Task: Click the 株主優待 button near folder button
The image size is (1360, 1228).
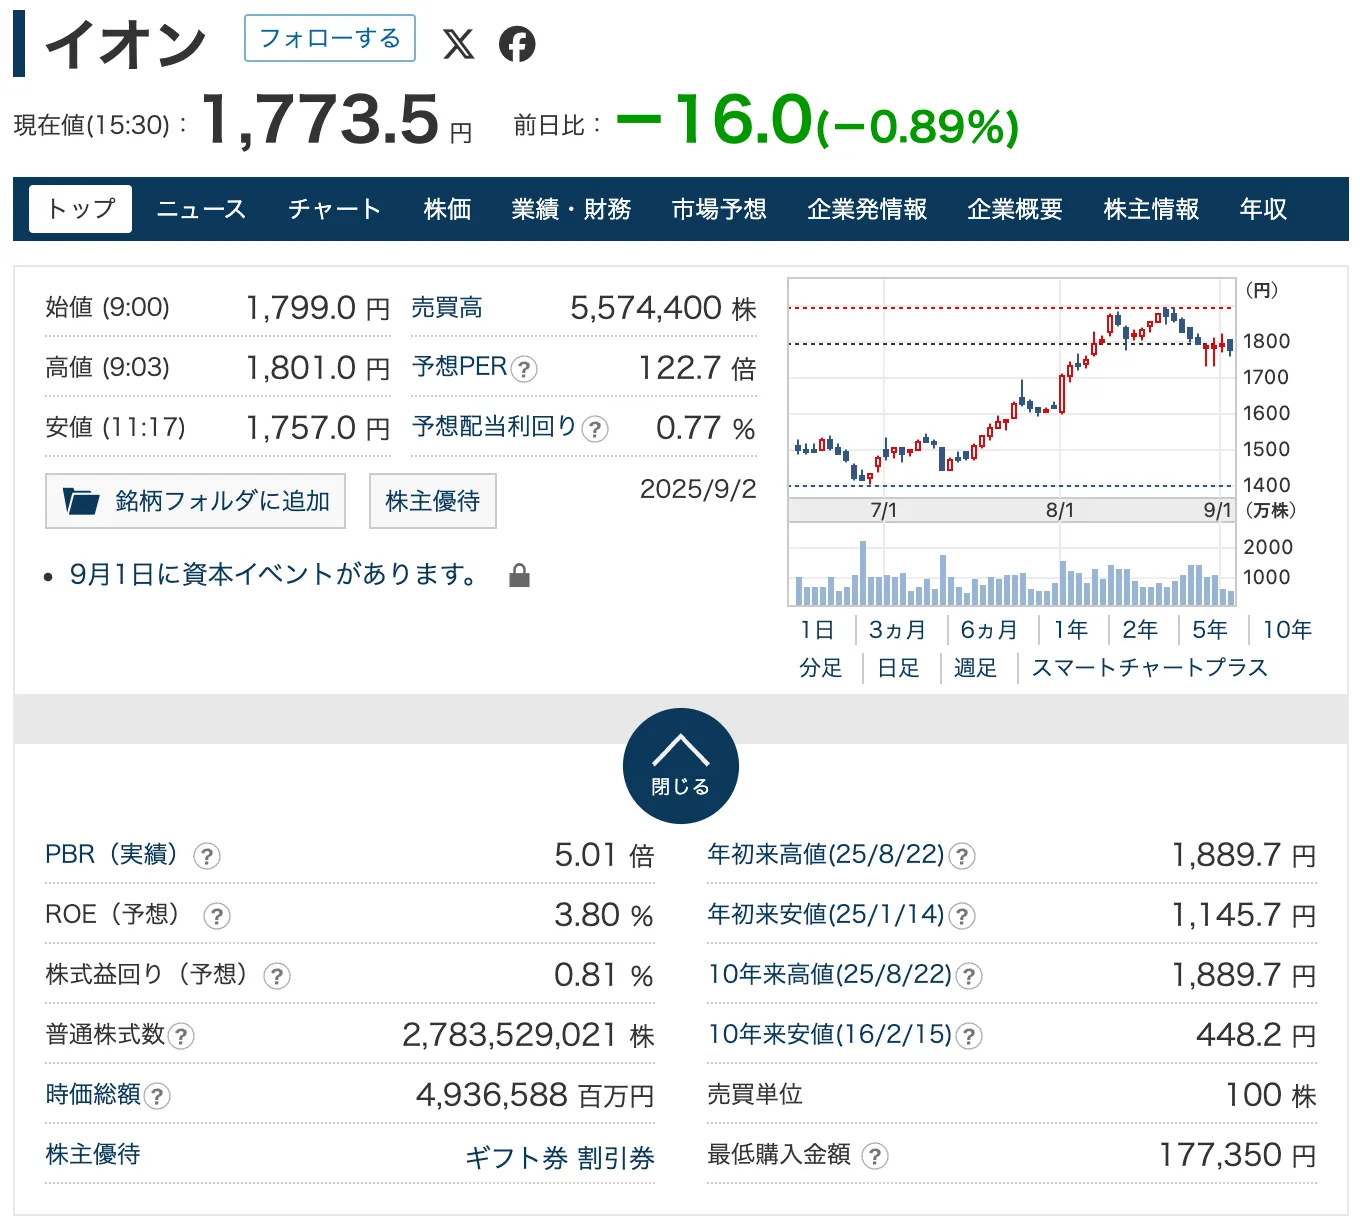Action: [x=433, y=501]
